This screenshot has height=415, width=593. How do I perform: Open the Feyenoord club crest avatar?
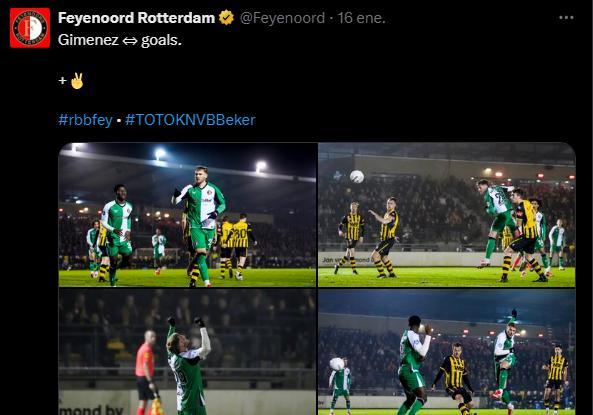pyautogui.click(x=30, y=28)
